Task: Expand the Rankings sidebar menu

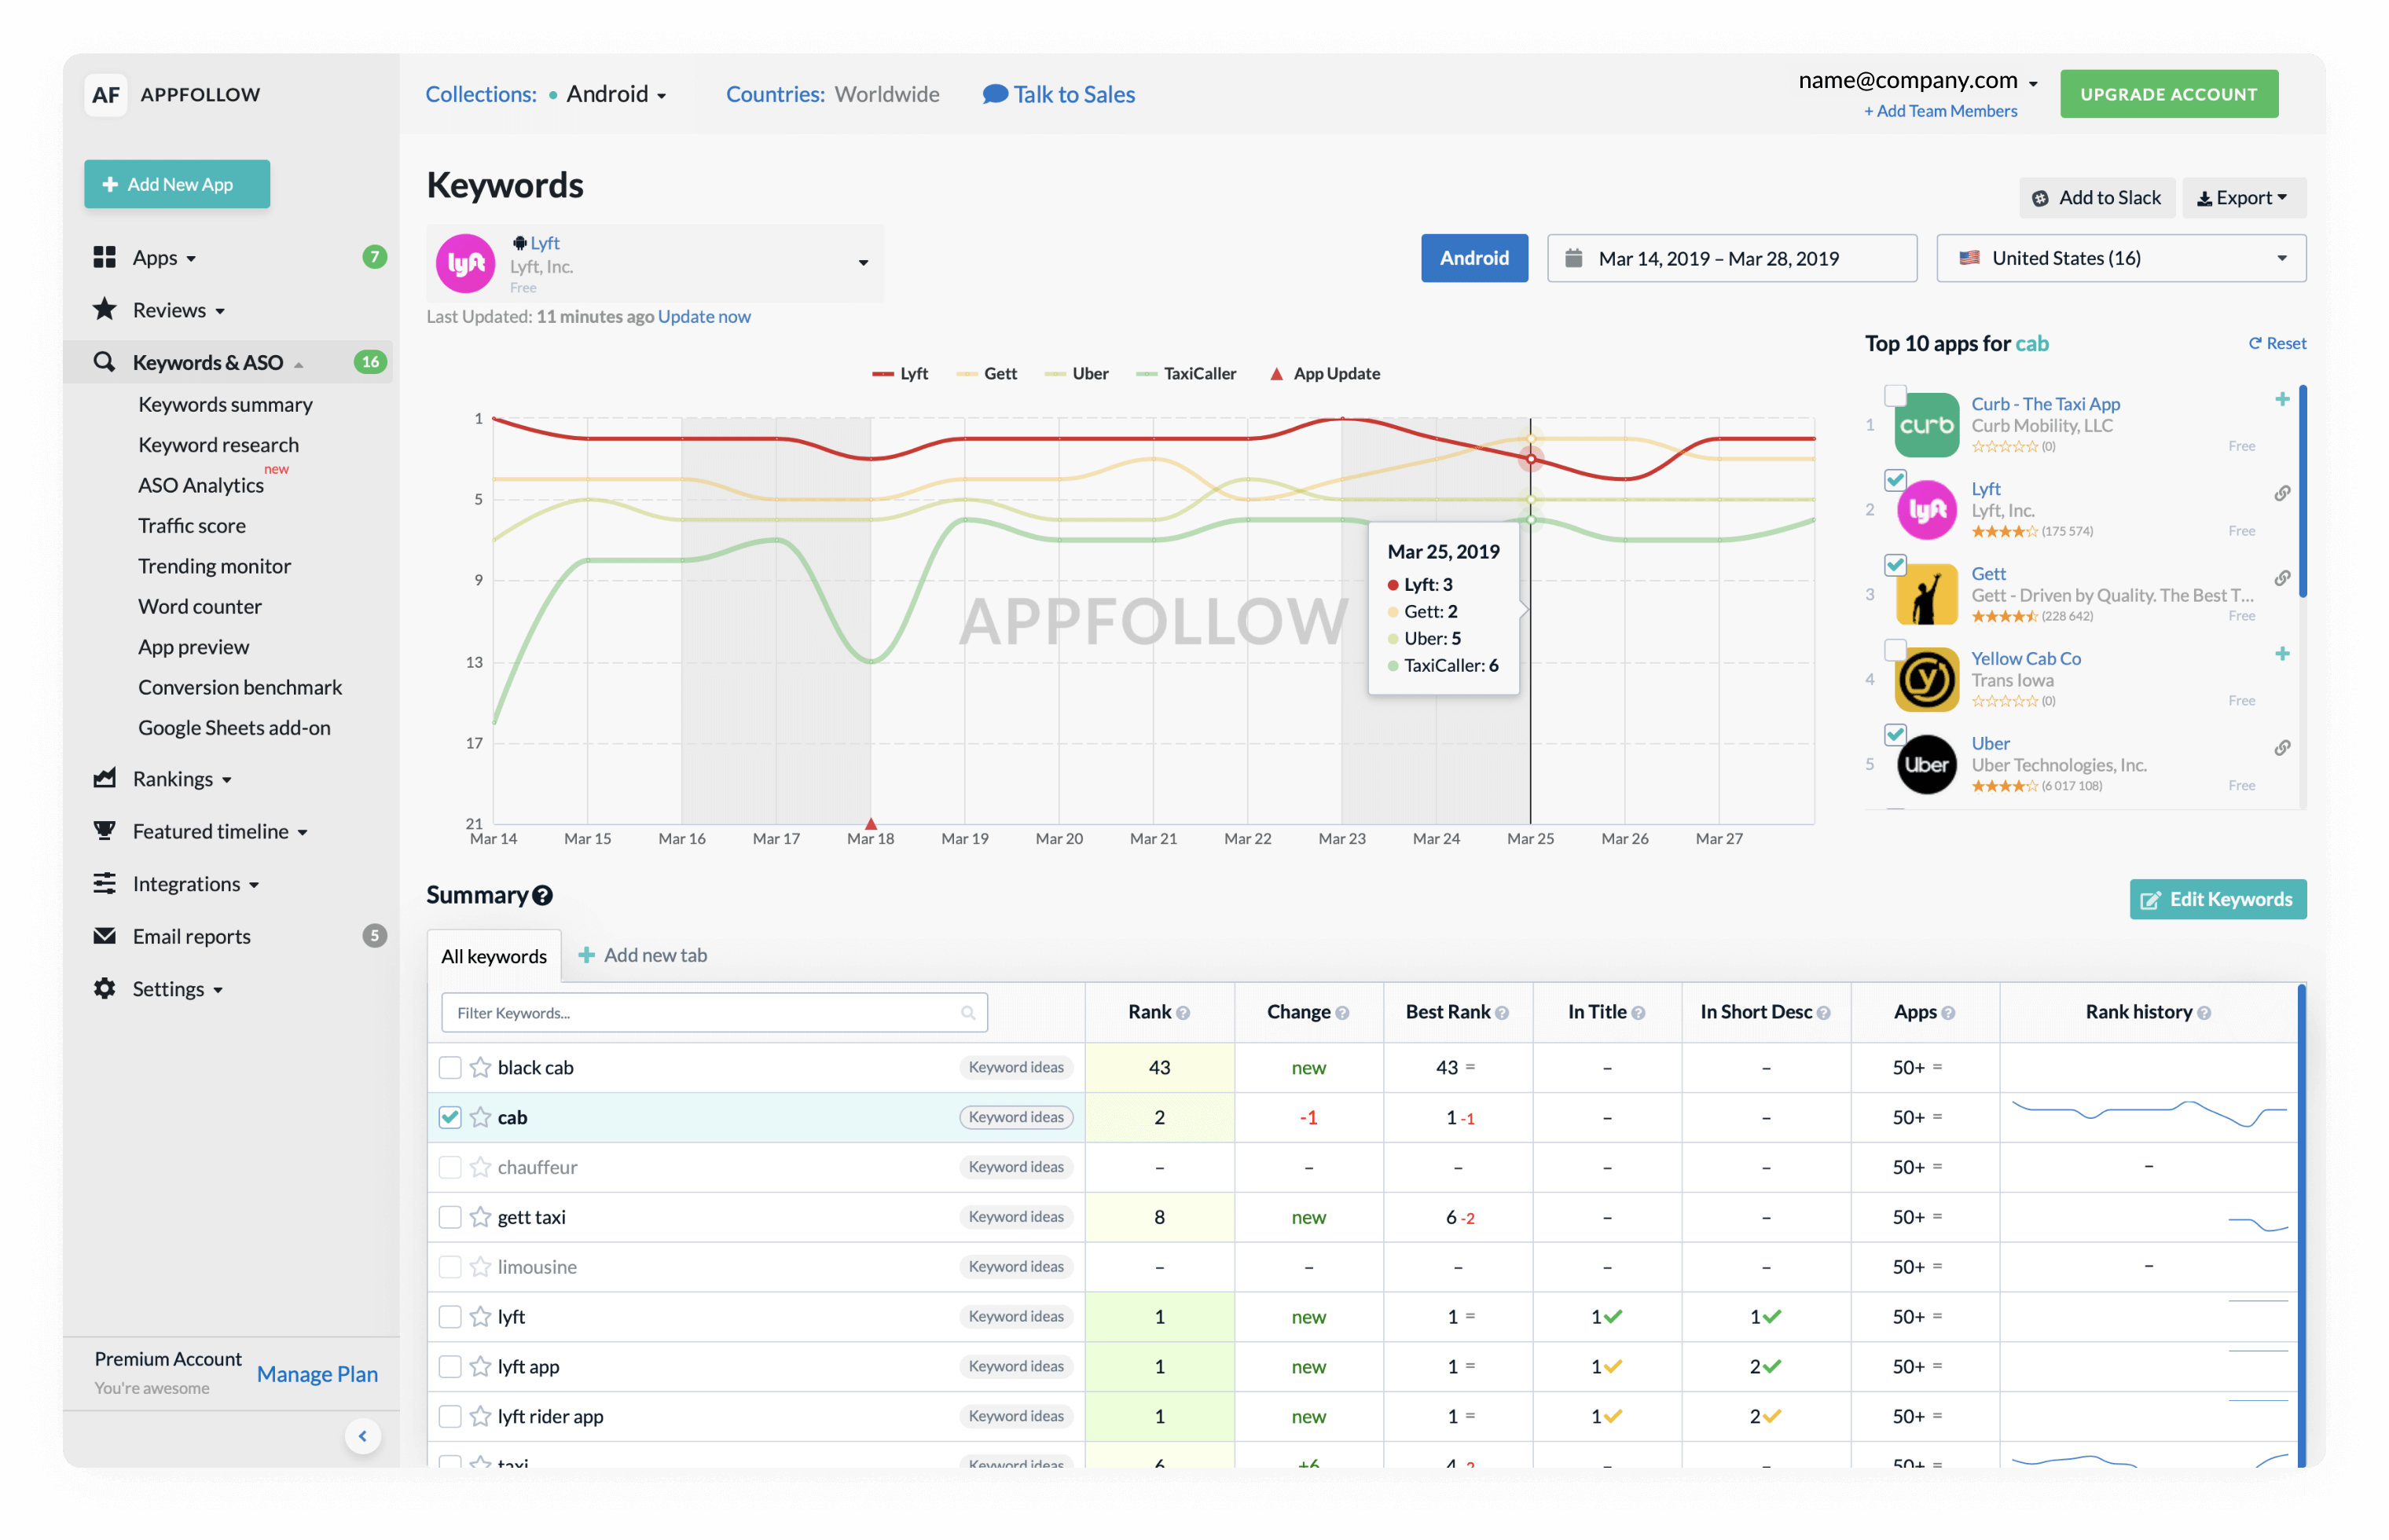Action: click(x=182, y=778)
